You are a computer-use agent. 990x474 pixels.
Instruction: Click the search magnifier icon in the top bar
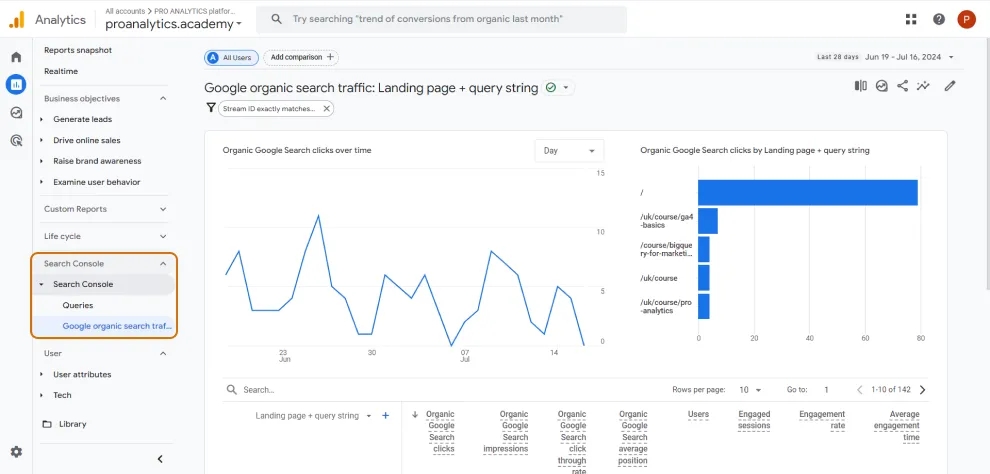[276, 19]
